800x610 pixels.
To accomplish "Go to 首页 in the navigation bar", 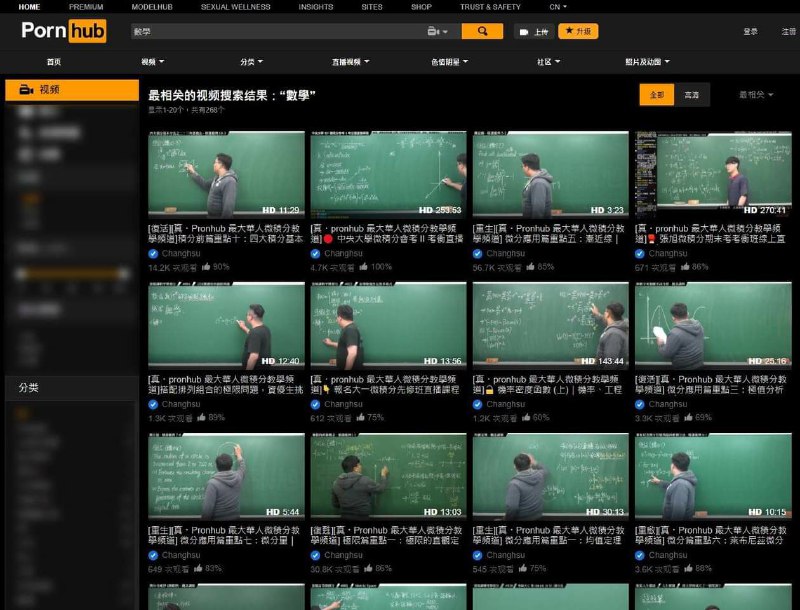I will [x=54, y=62].
